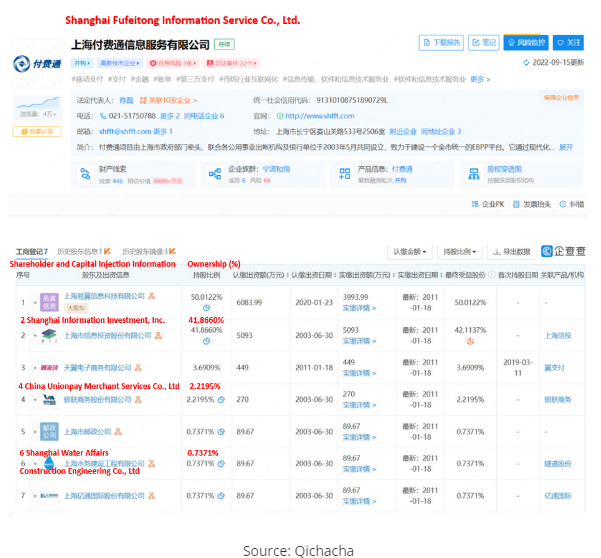Expand the 高新技术企业 tag
This screenshot has height=558, width=601.
120,63
